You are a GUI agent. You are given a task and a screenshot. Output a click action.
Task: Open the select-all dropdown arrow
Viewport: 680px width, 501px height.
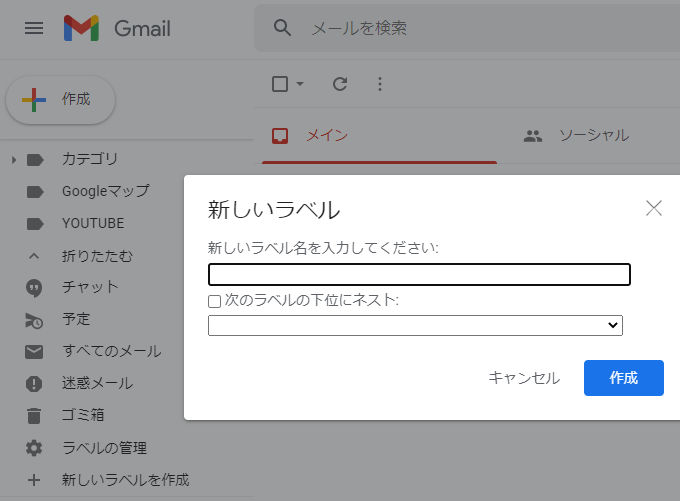(300, 83)
